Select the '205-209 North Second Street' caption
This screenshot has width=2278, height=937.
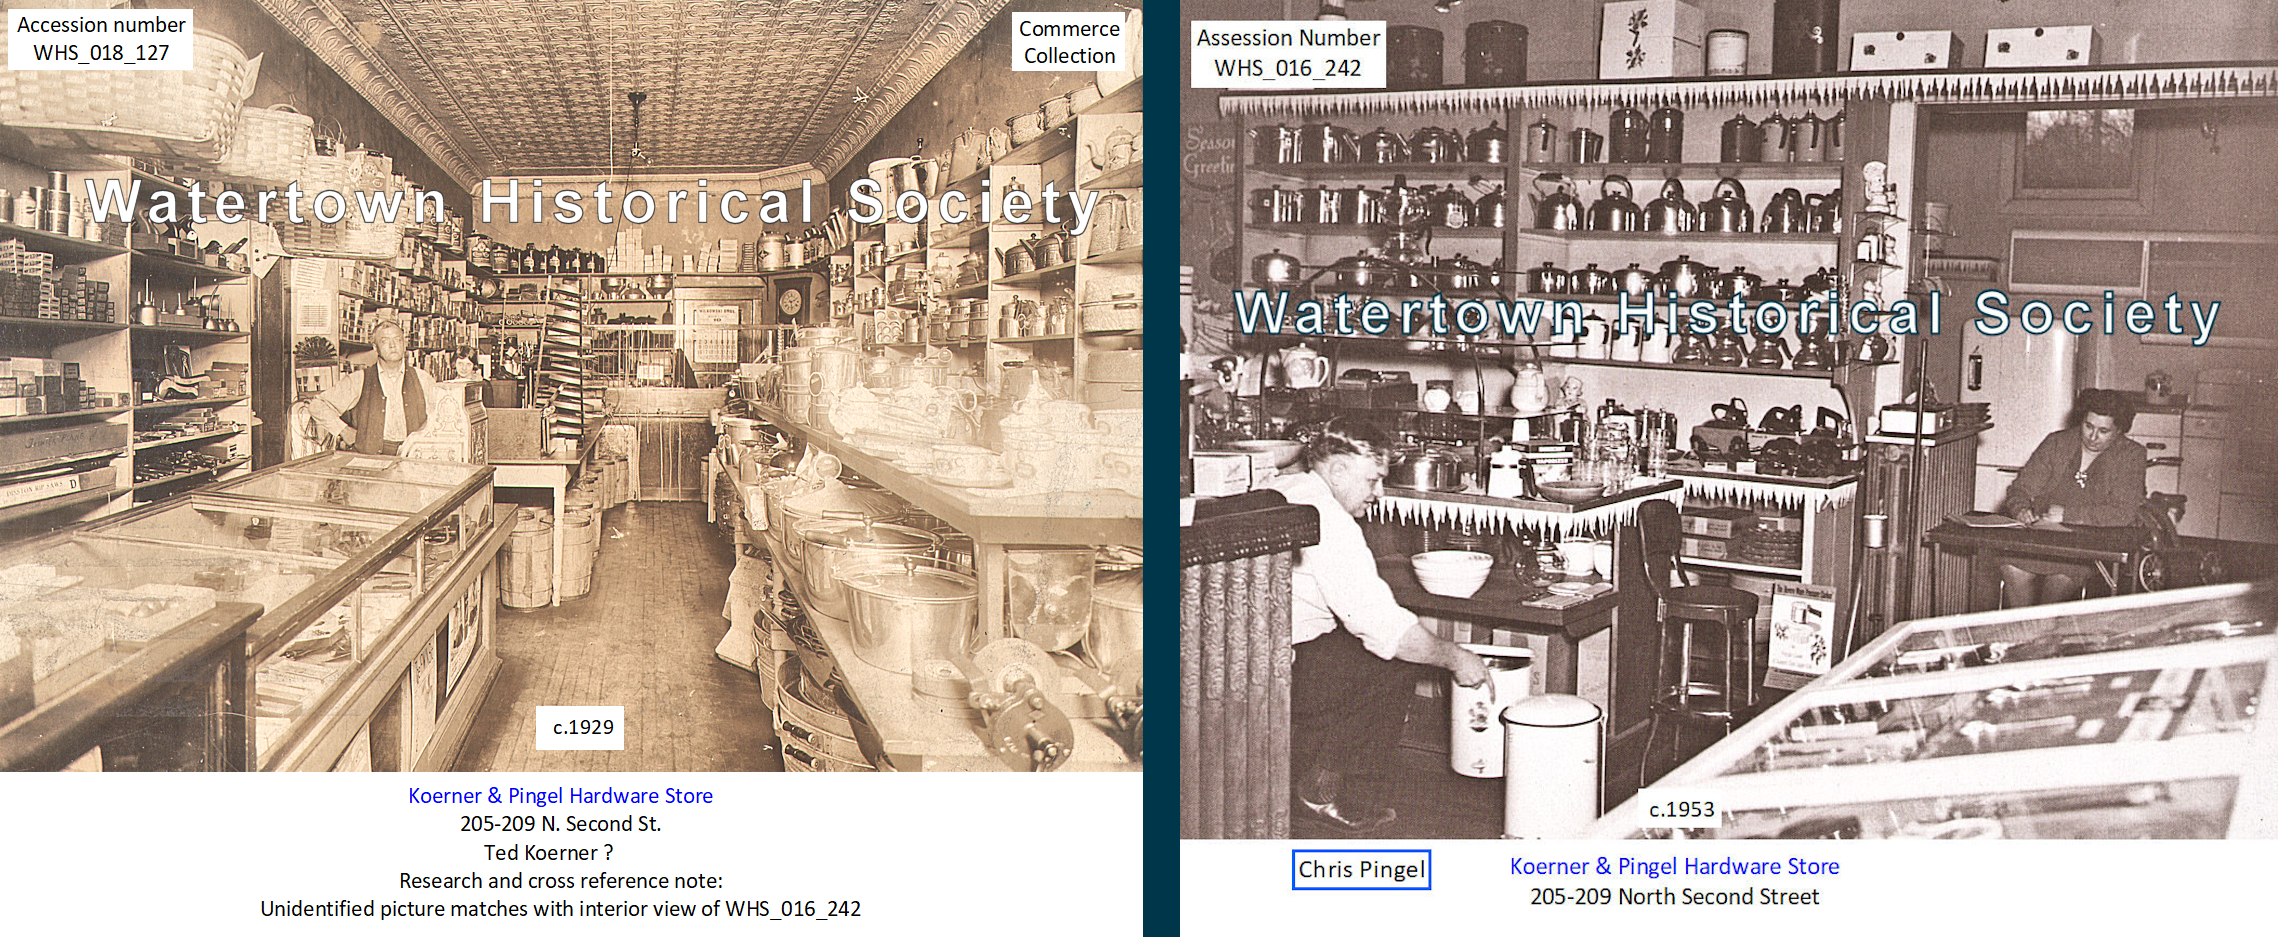(x=1674, y=897)
